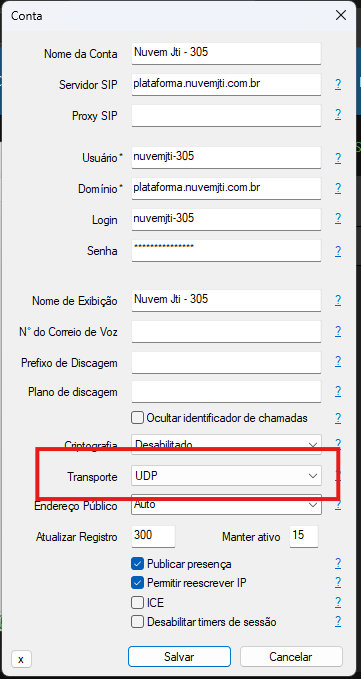The height and width of the screenshot is (679, 361).
Task: Click the N° do Correio de Voz field
Action: 226,332
